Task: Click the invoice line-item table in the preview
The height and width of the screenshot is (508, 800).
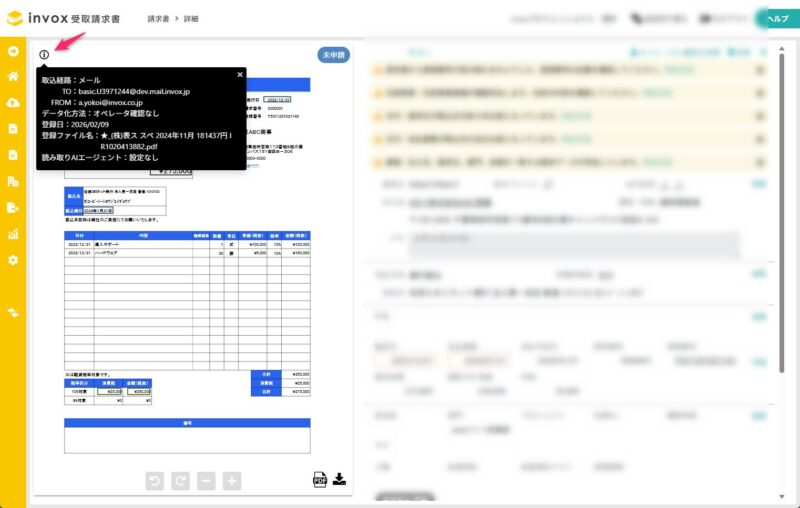Action: [x=187, y=301]
